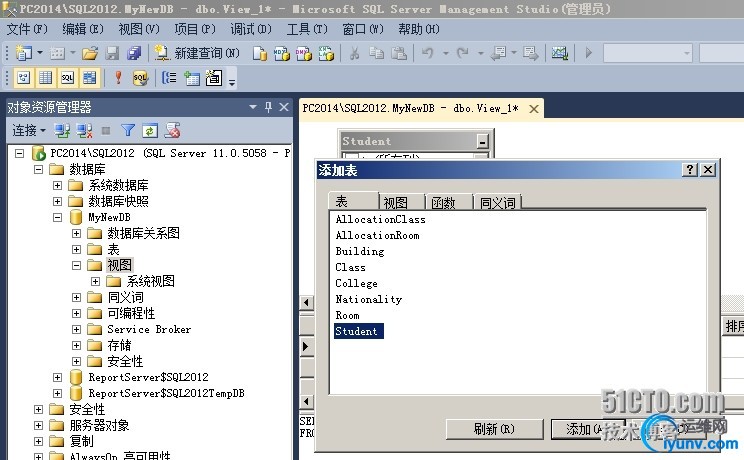
Task: Click the Add New Derived Table icon
Action: [x=214, y=77]
